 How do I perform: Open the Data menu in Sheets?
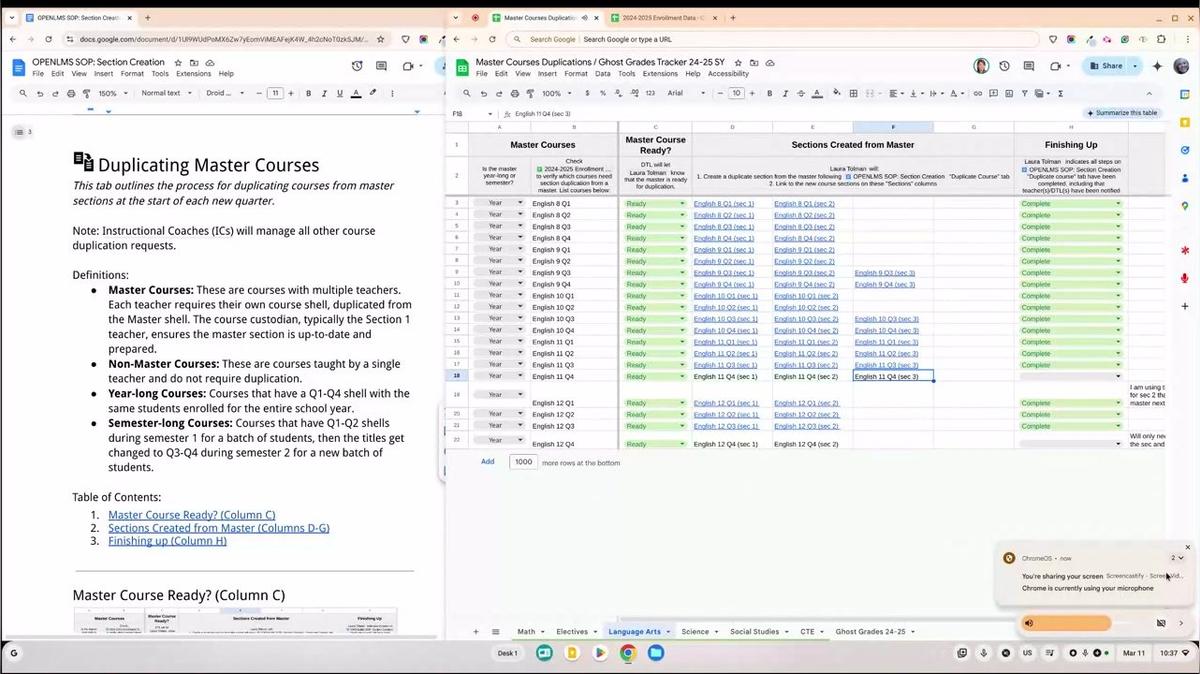coord(602,74)
